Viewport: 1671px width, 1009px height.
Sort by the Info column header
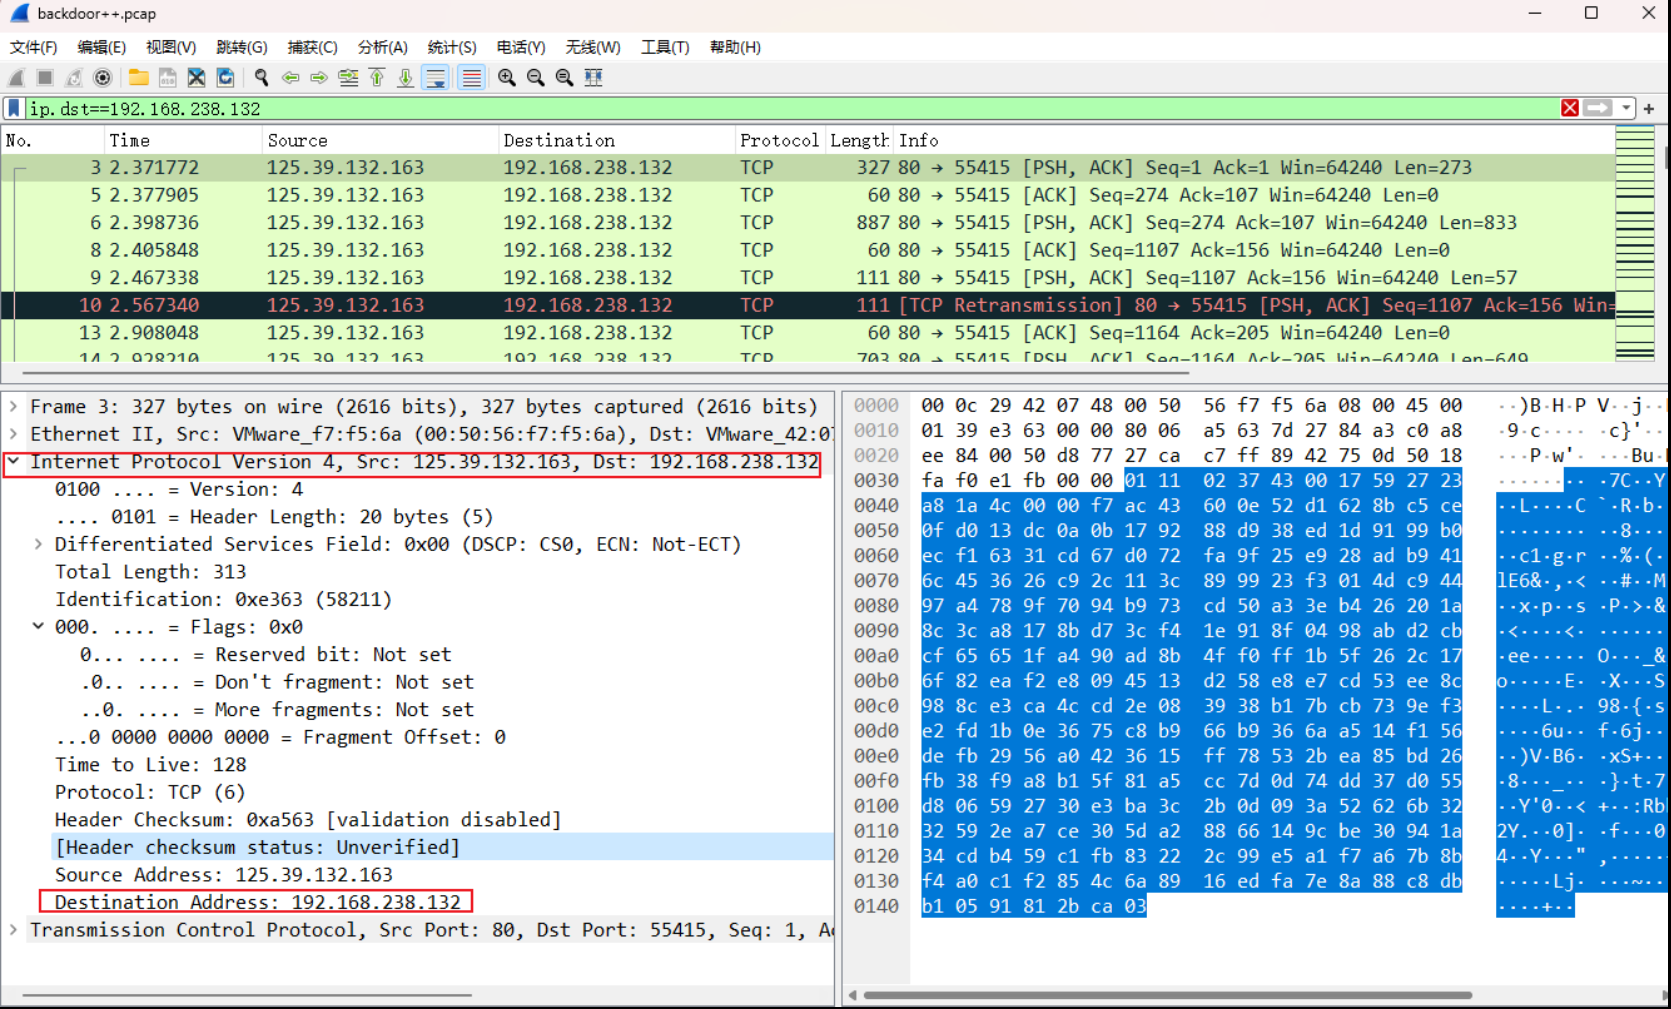tap(1253, 140)
